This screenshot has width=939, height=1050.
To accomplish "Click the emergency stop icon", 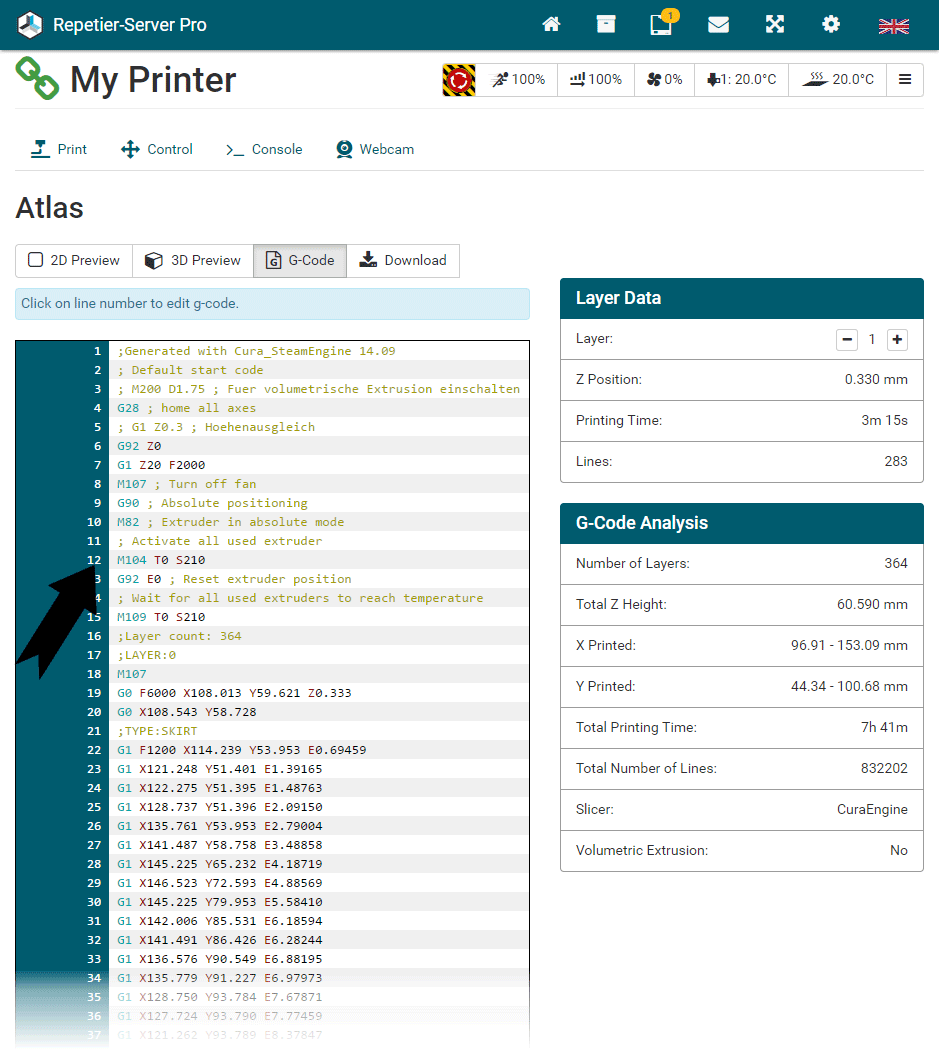I will click(459, 80).
